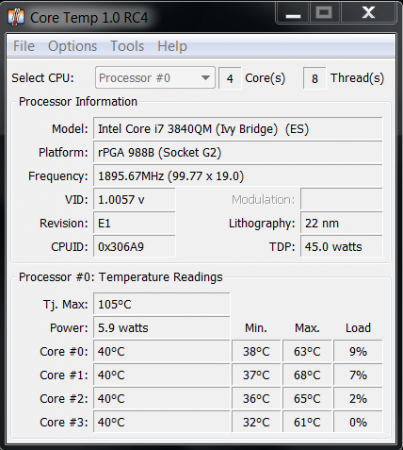Click Core #3 load value 0%
This screenshot has width=403, height=450.
pos(358,422)
